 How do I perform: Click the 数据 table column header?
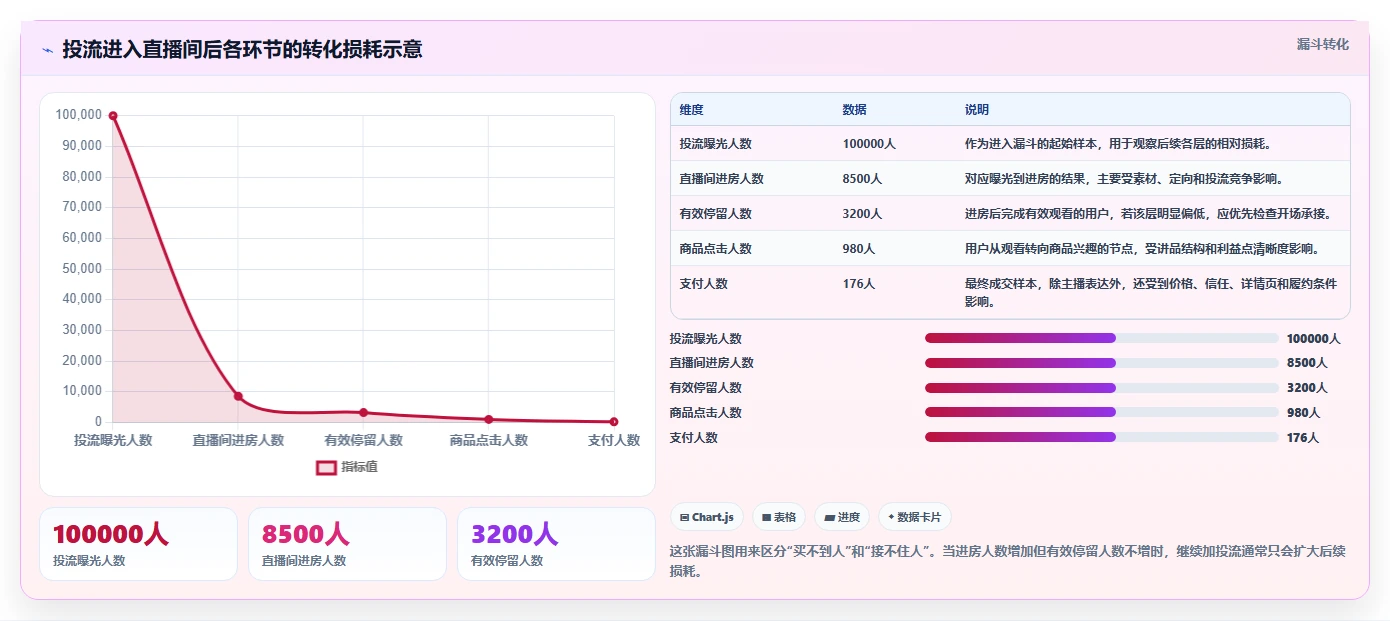click(x=854, y=109)
